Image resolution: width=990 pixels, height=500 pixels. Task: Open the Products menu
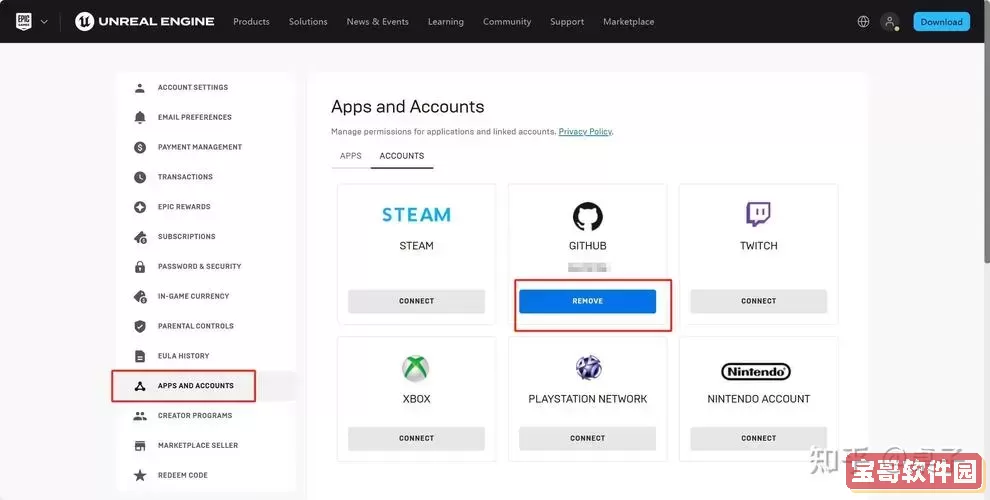[251, 21]
